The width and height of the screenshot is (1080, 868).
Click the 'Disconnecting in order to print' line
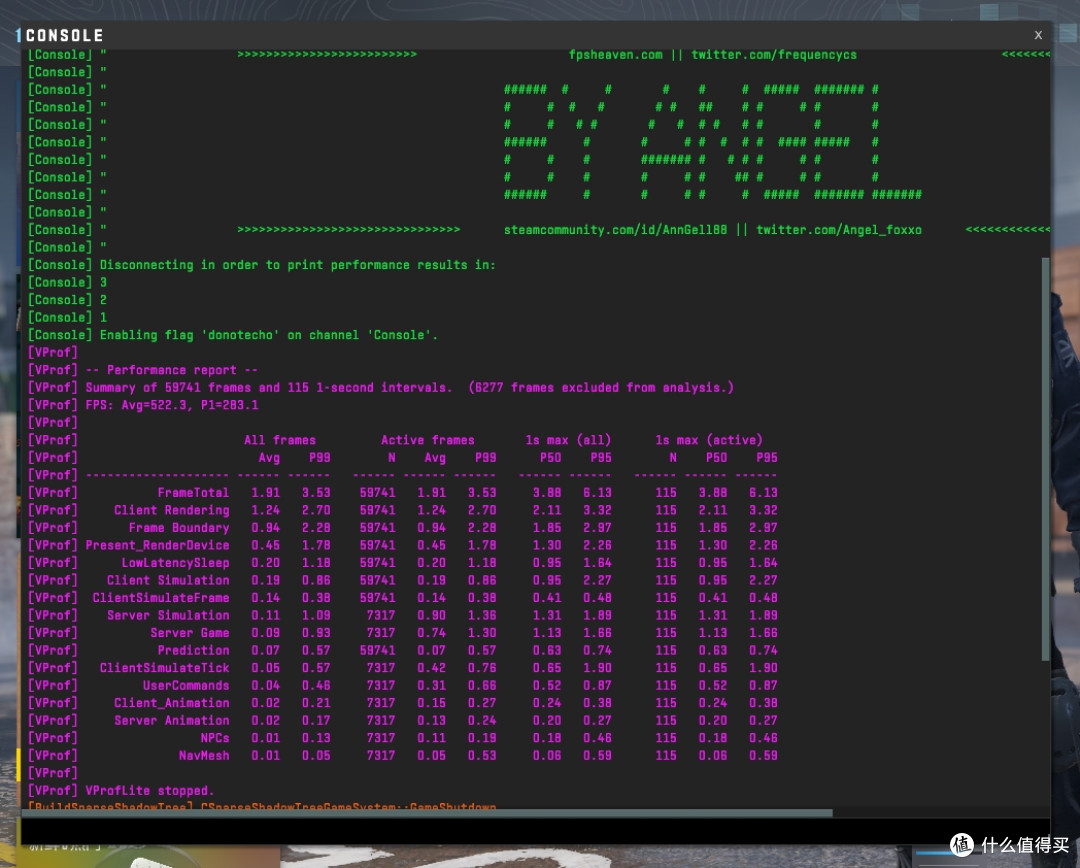click(262, 265)
